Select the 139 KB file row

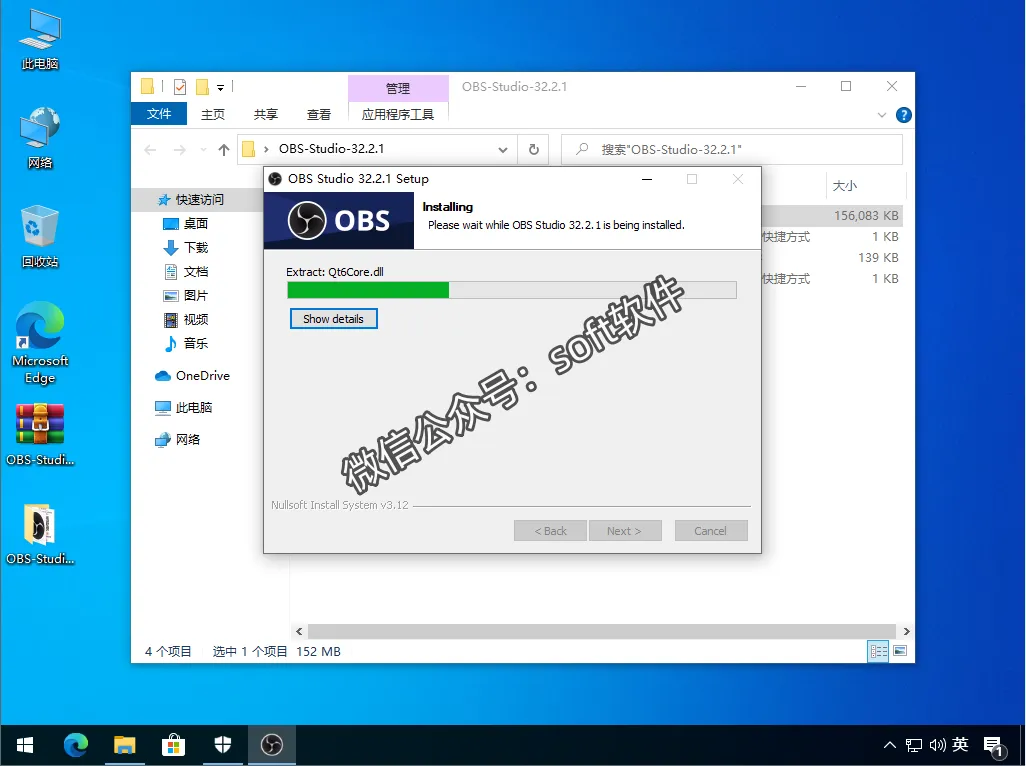832,258
